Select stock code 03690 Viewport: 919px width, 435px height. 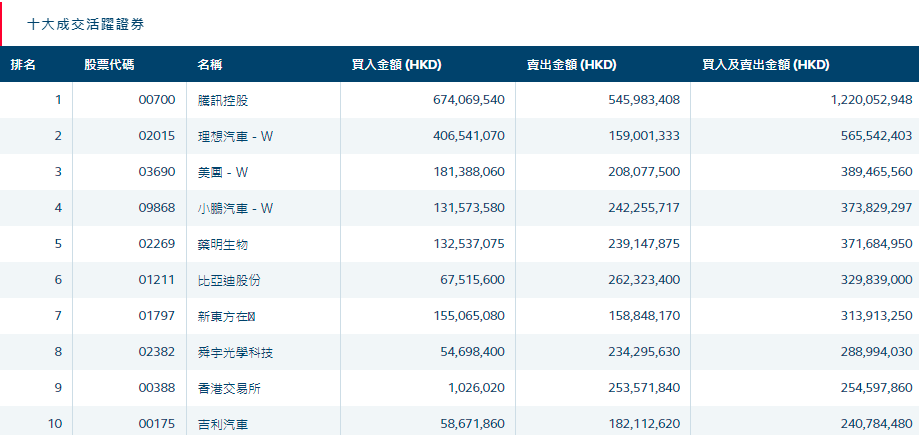pos(156,172)
